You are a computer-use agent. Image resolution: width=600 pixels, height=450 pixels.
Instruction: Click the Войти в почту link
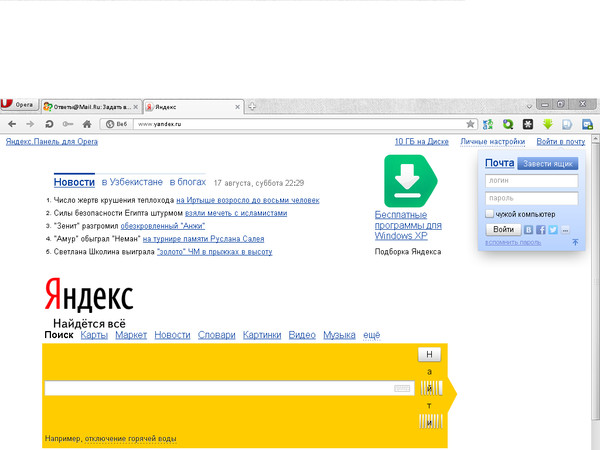tap(561, 142)
